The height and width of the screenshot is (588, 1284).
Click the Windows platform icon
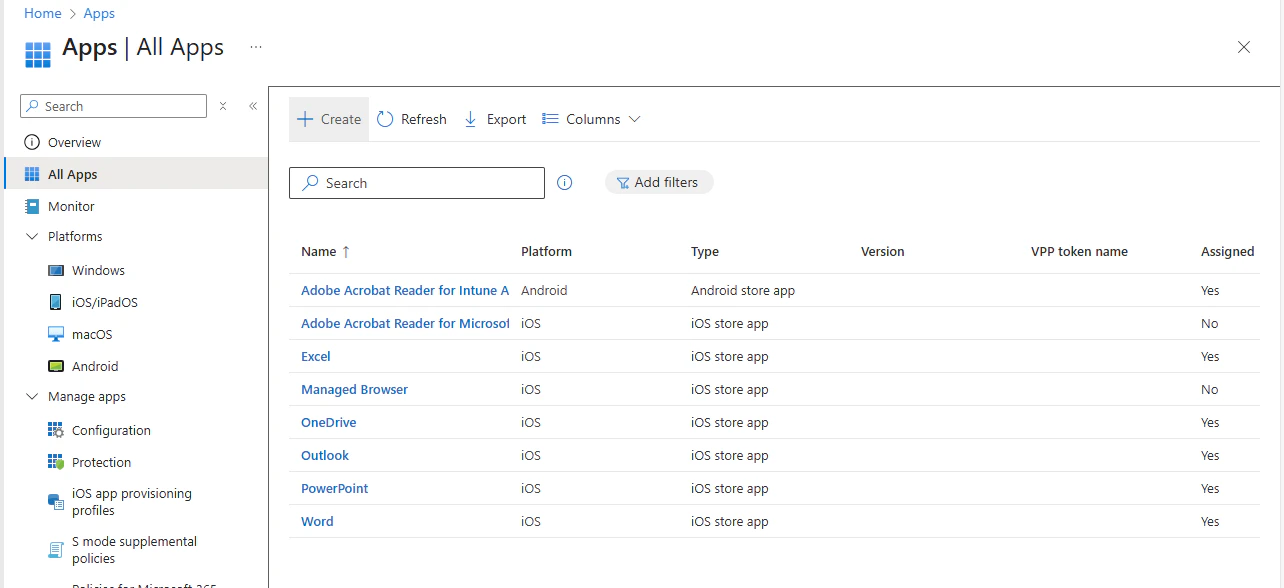[56, 270]
